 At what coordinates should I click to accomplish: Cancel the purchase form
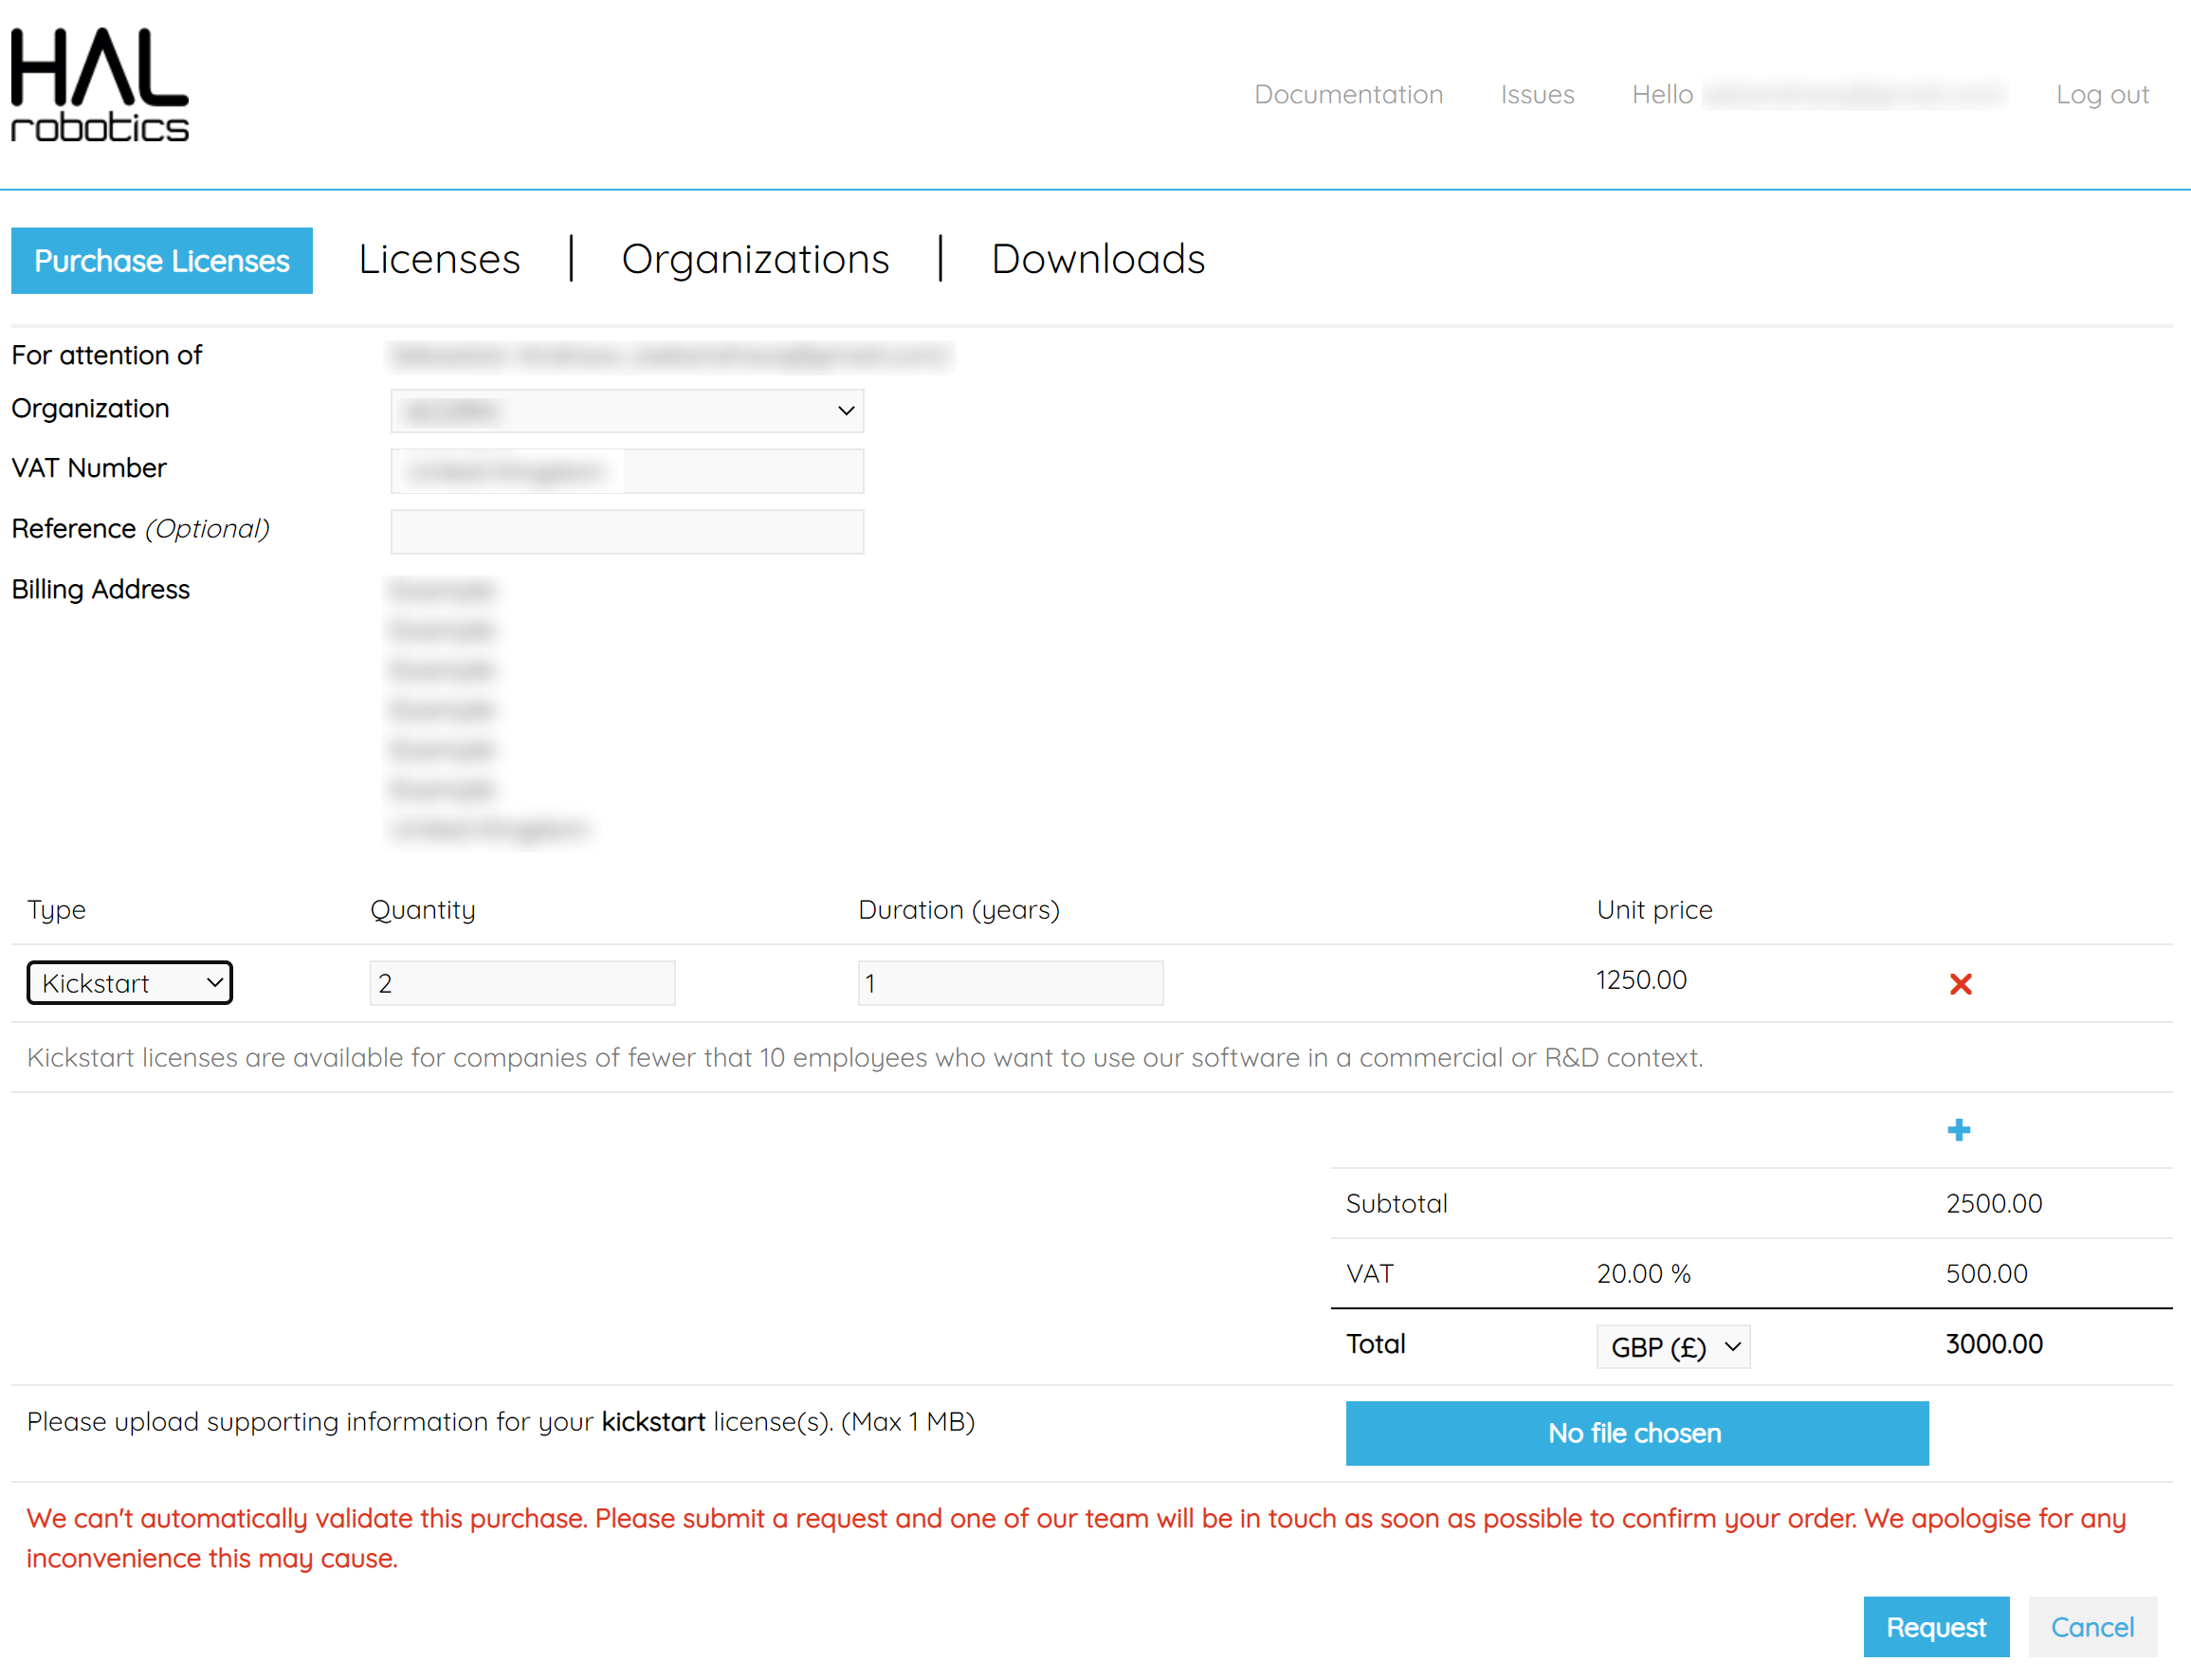(x=2092, y=1627)
